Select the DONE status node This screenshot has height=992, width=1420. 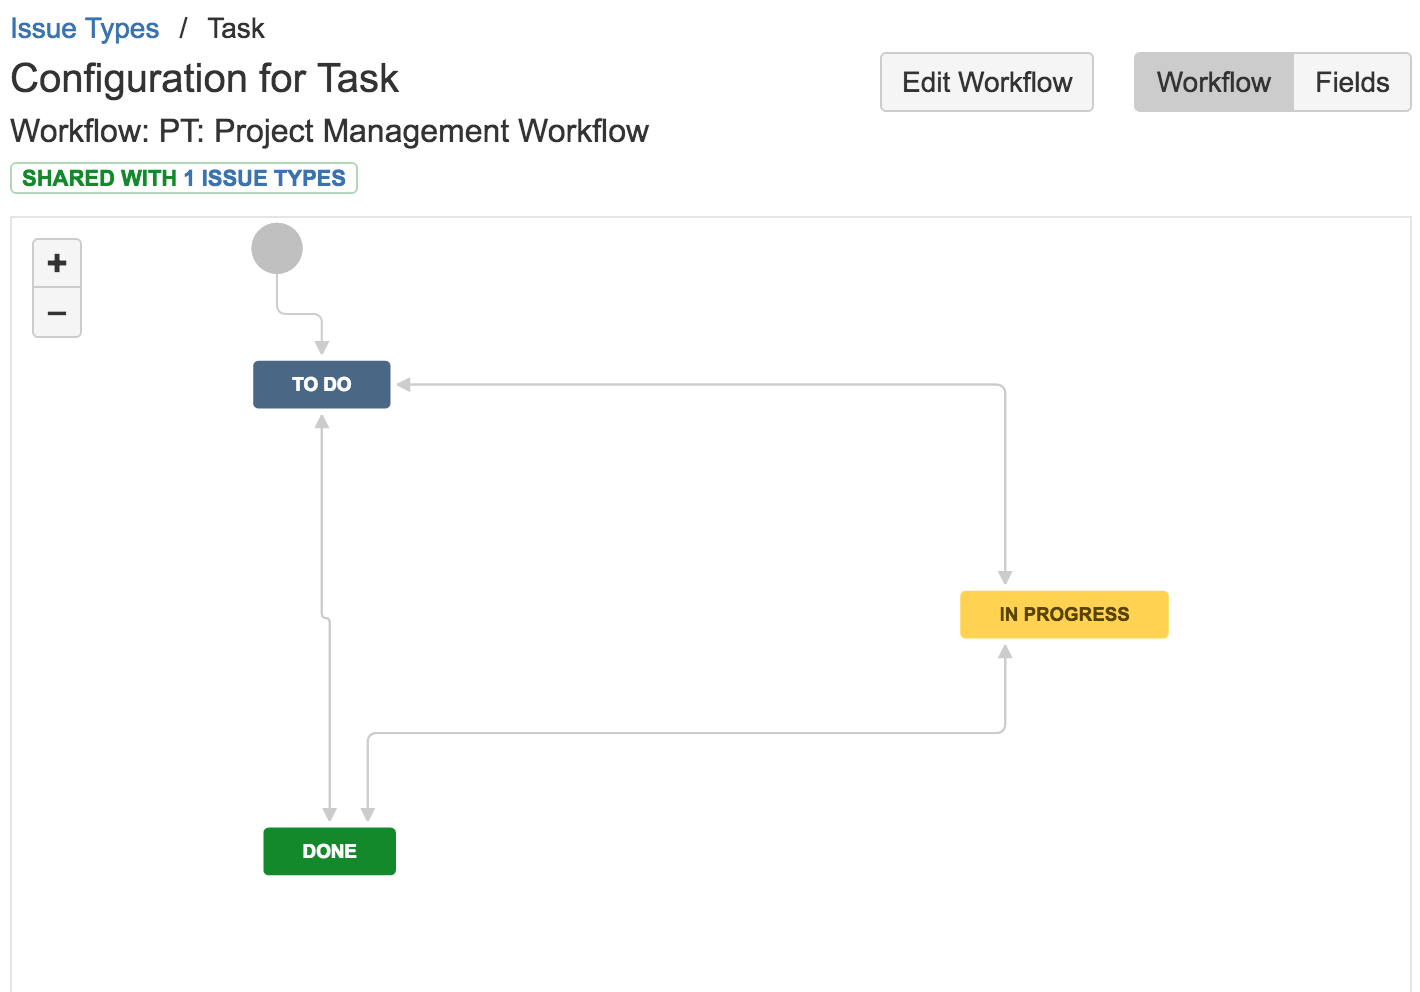[329, 851]
